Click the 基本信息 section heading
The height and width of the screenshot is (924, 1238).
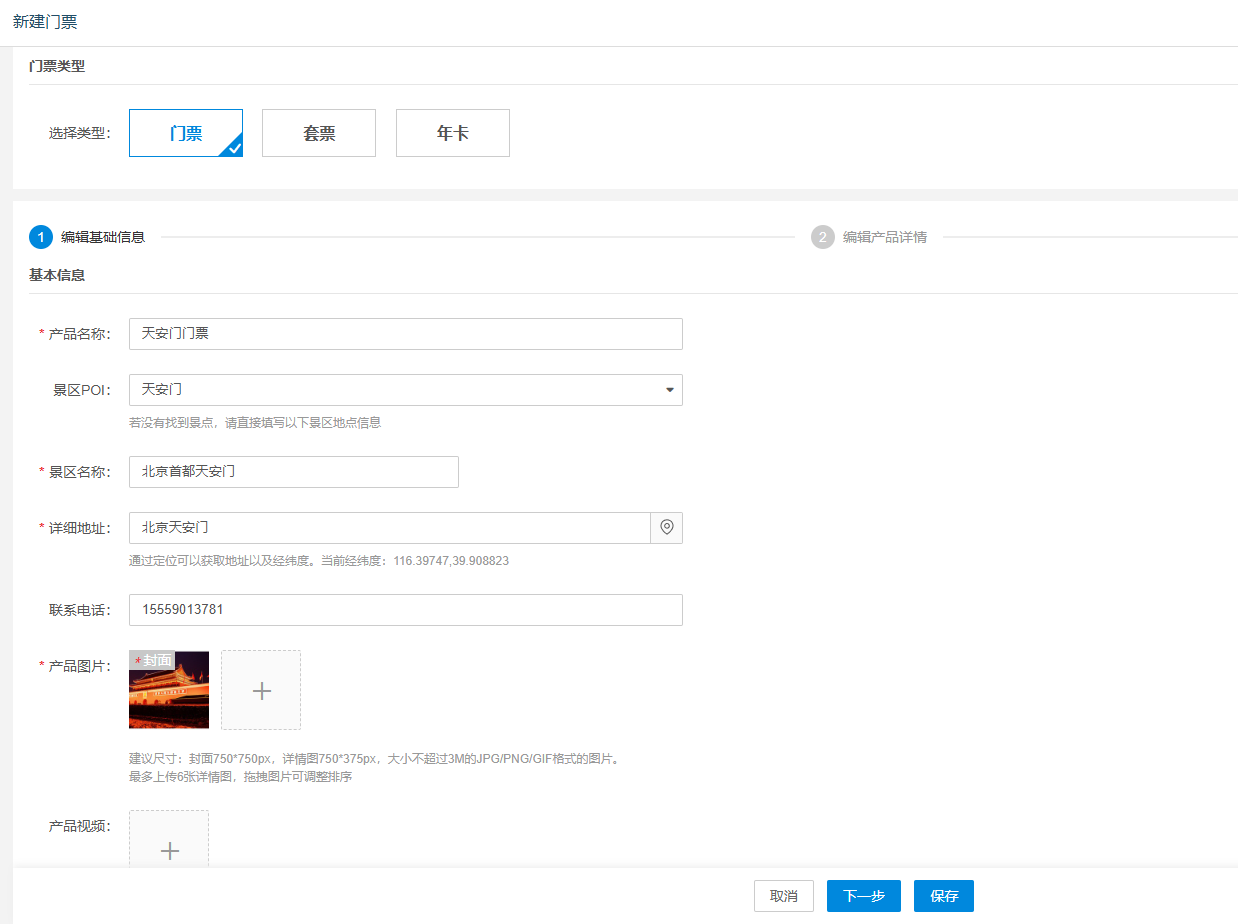[x=57, y=275]
